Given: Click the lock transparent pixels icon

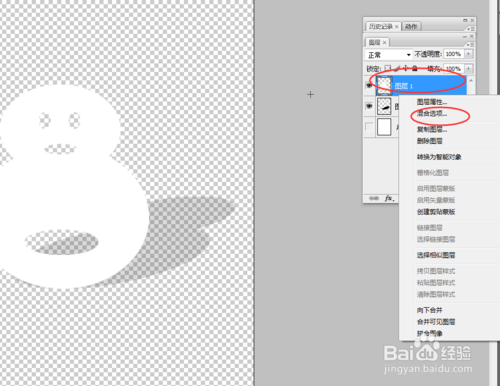Looking at the screenshot, I should pos(388,68).
